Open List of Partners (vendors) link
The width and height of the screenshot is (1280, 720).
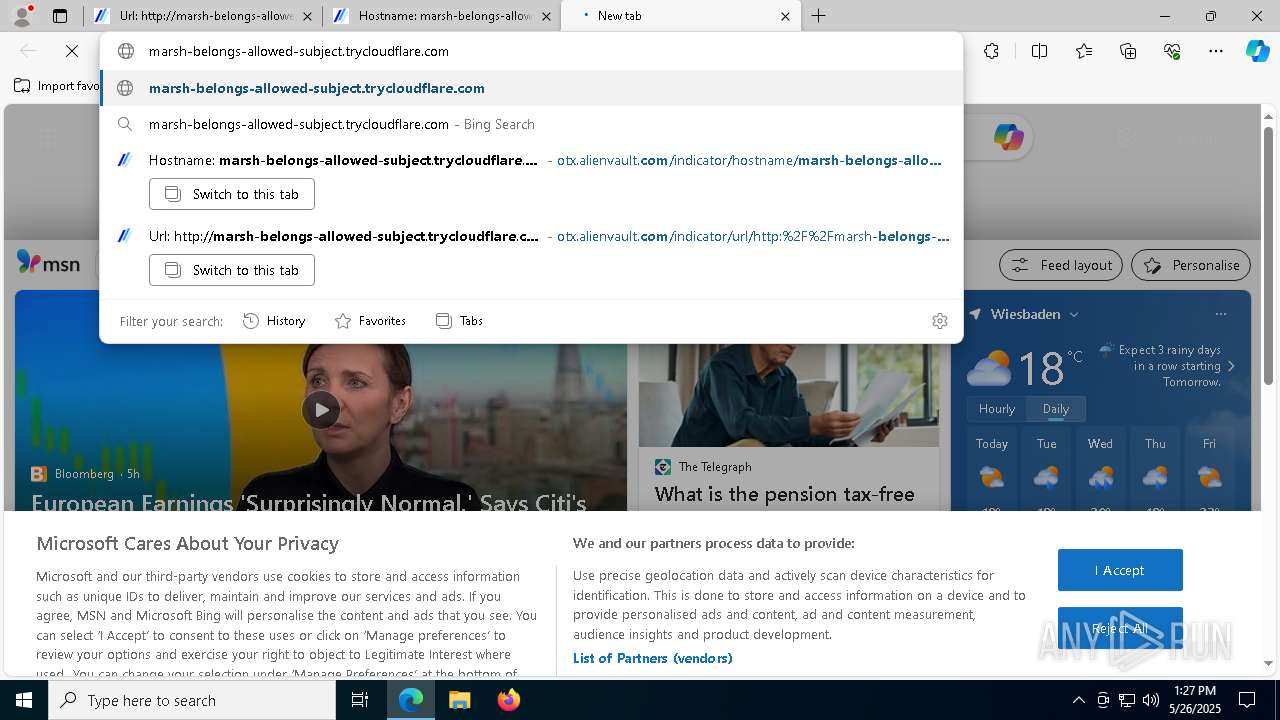point(653,658)
